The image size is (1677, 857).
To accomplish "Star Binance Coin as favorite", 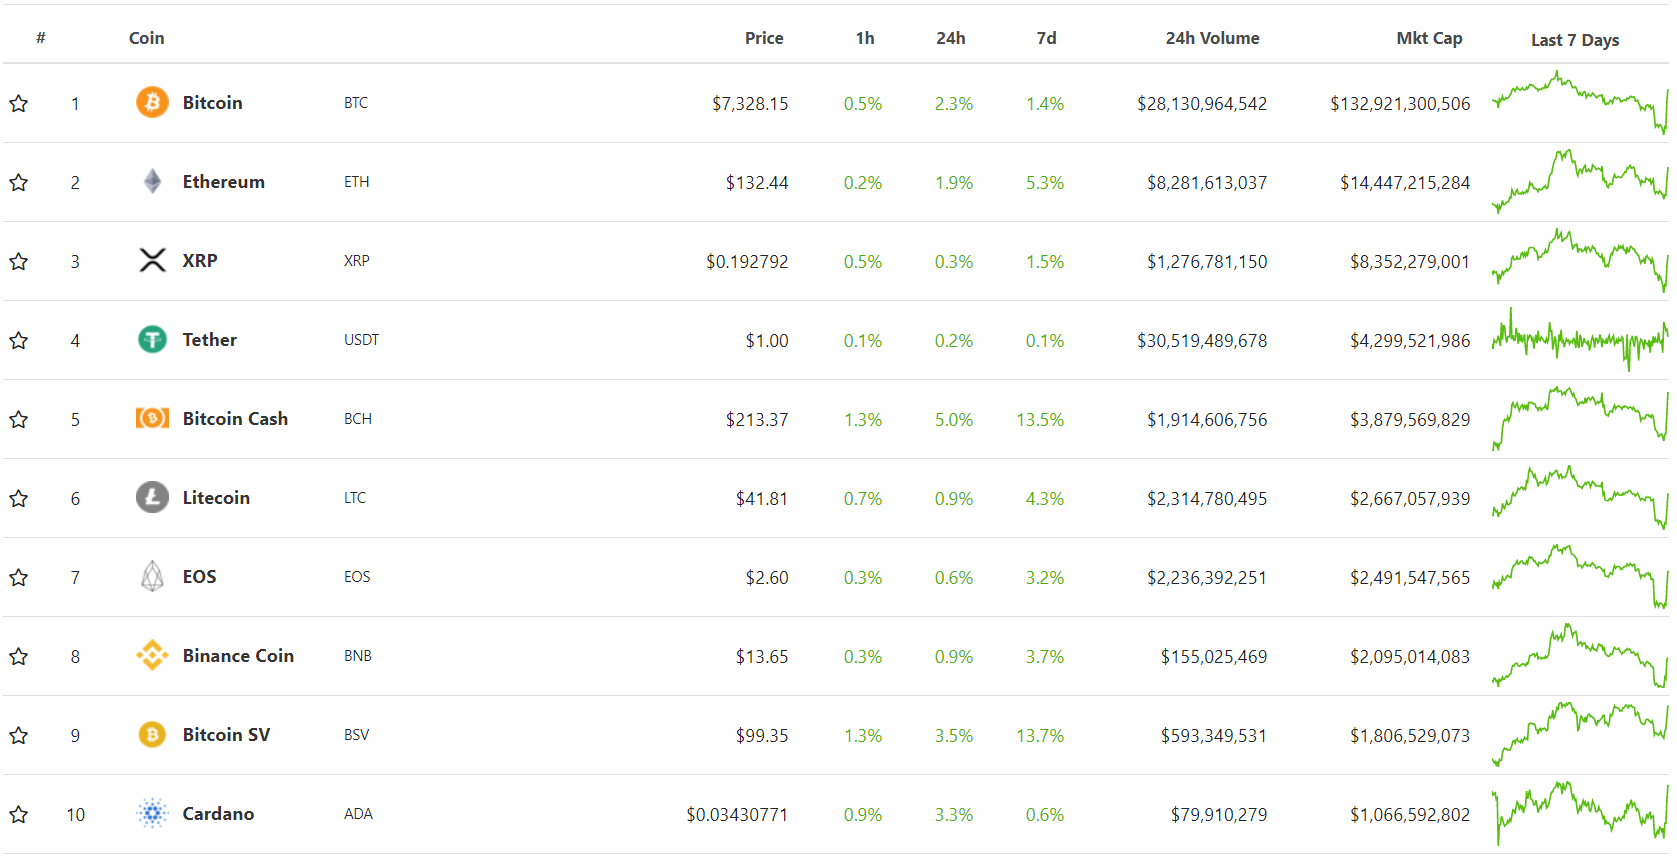I will (x=18, y=656).
